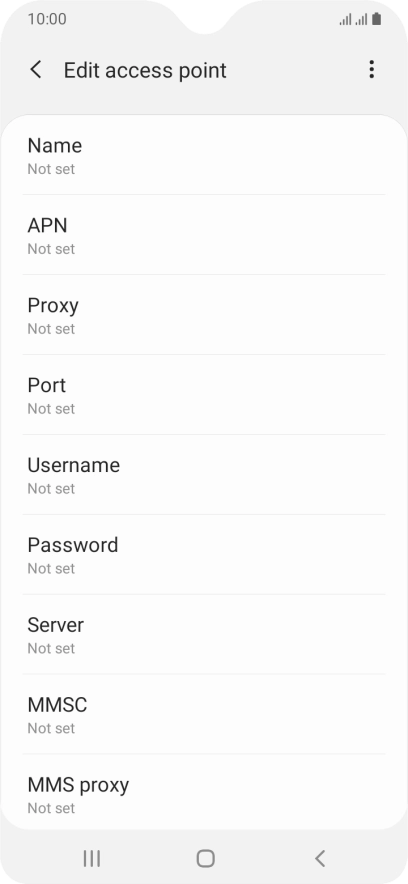Tap the system back navigation button
The height and width of the screenshot is (884, 408).
[x=320, y=858]
